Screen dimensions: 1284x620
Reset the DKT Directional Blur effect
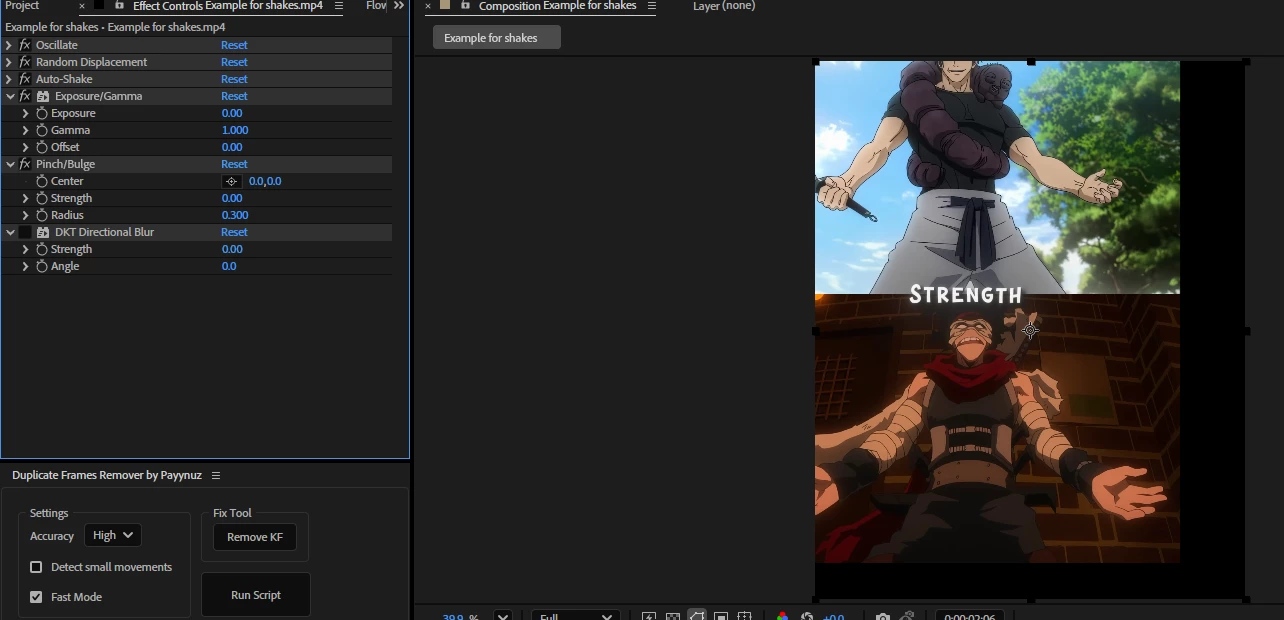click(x=234, y=232)
